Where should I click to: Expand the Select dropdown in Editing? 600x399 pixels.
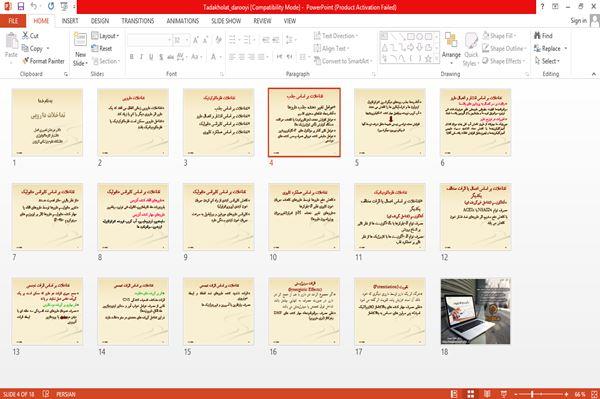[547, 61]
